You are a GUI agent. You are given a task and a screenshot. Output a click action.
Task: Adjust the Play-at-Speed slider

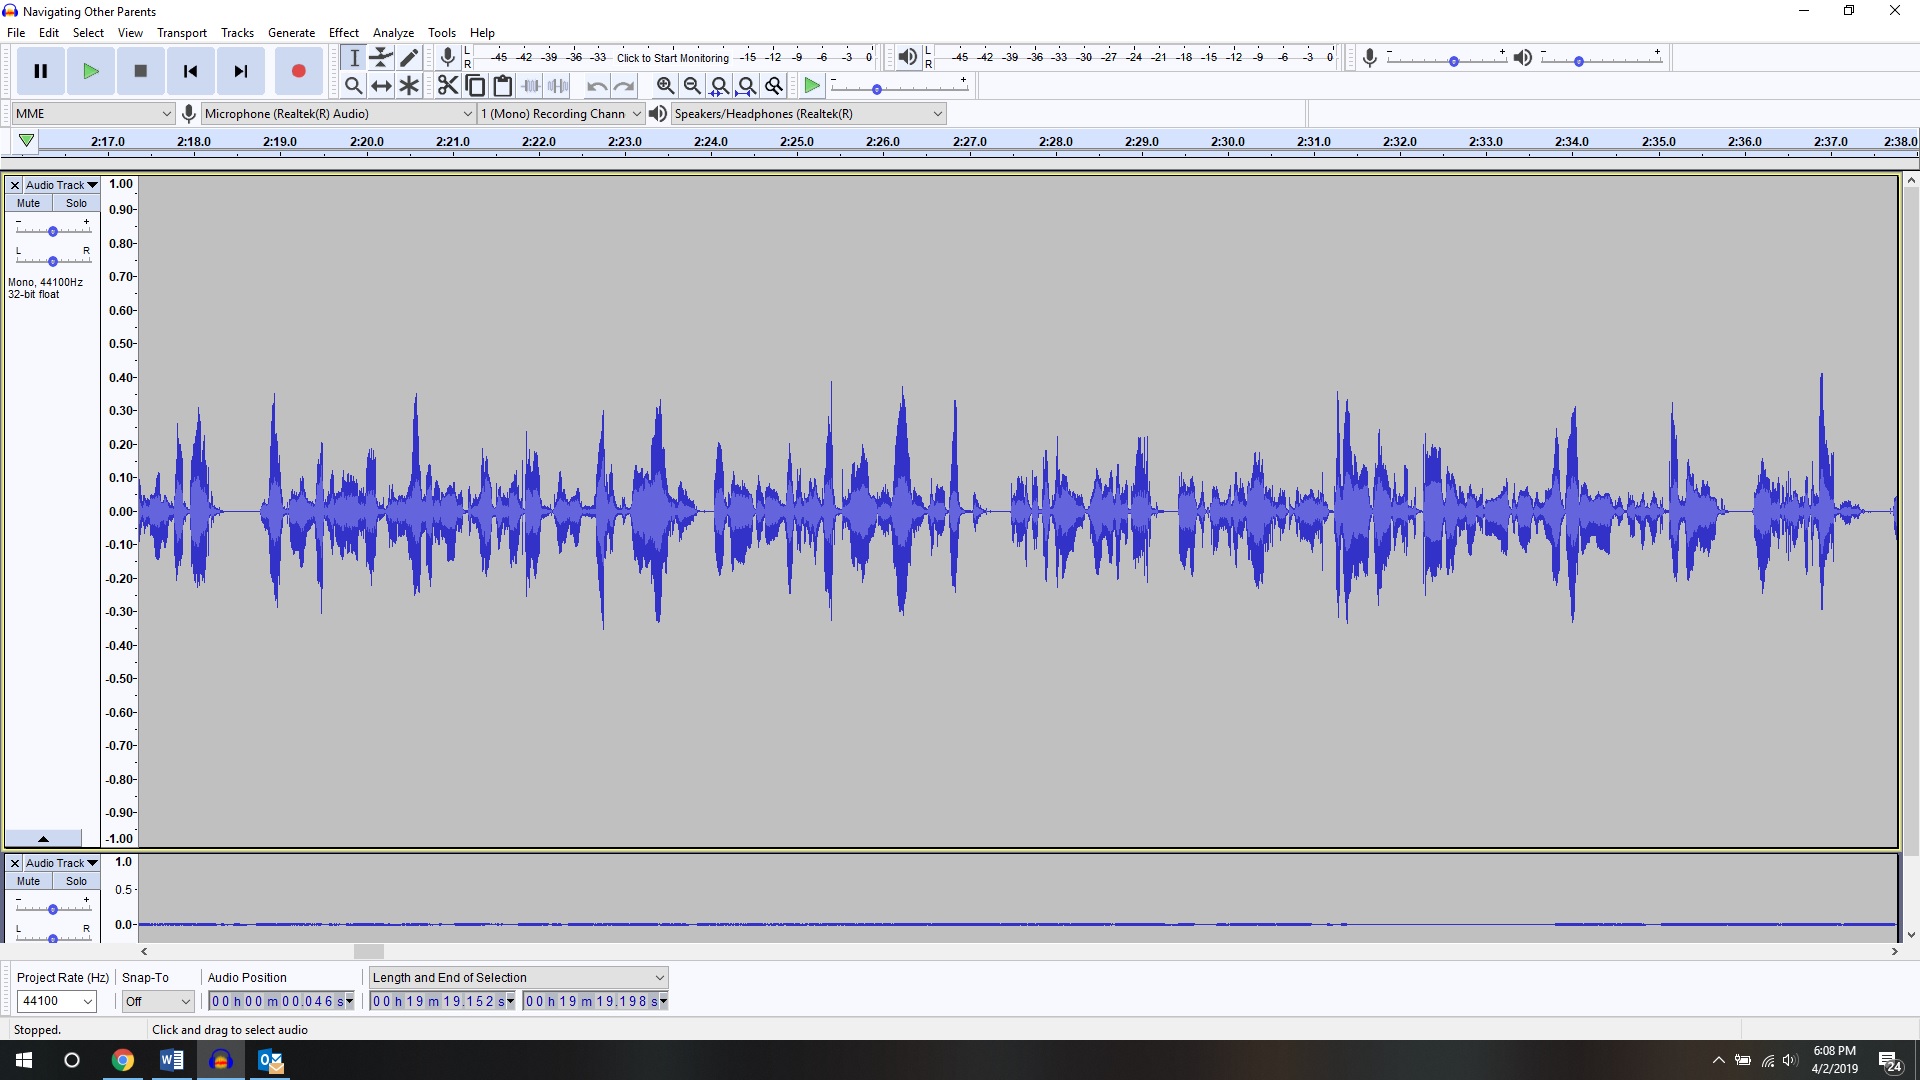point(899,88)
